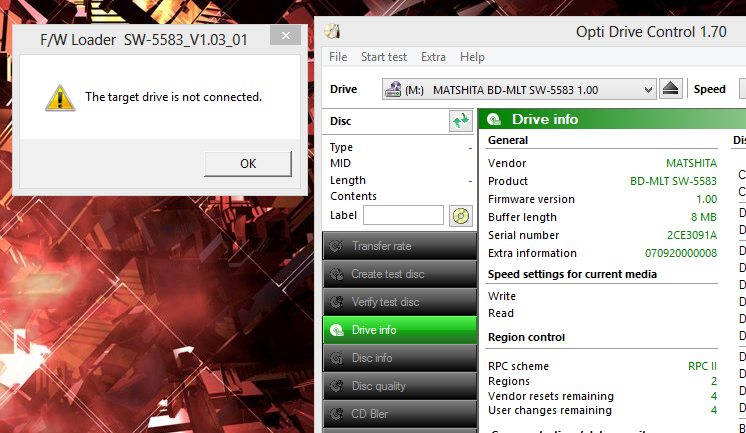Click "The target drive is not connected." message
This screenshot has height=433, width=746.
[174, 97]
